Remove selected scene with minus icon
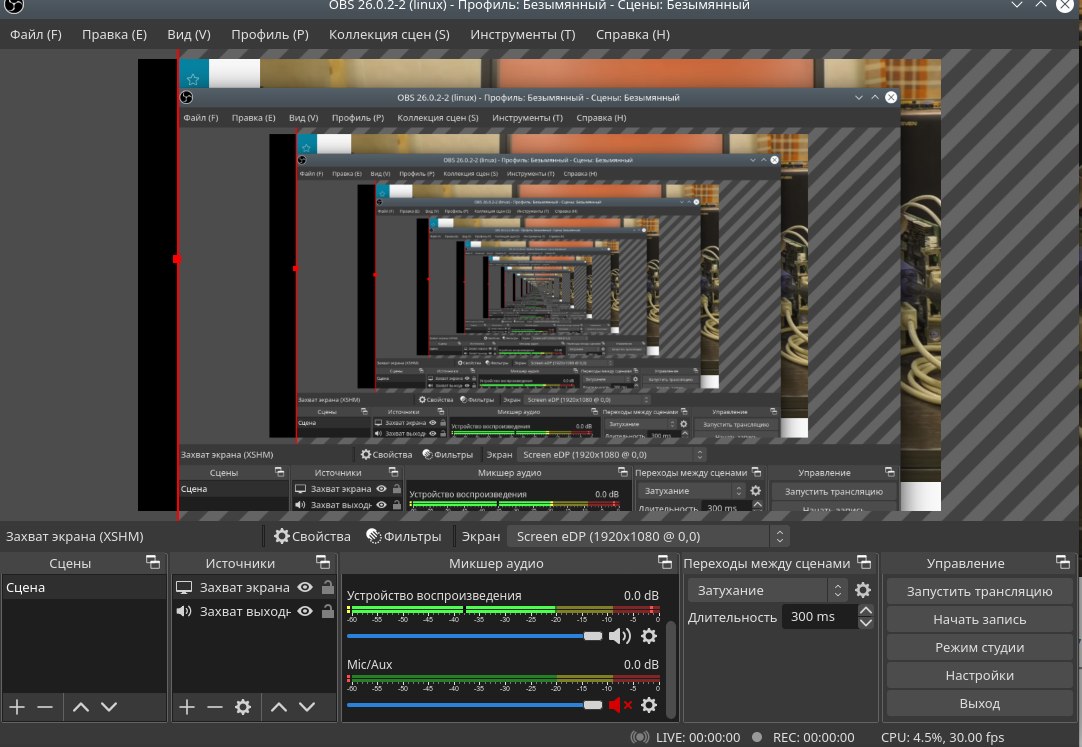Viewport: 1082px width, 747px height. tap(45, 706)
